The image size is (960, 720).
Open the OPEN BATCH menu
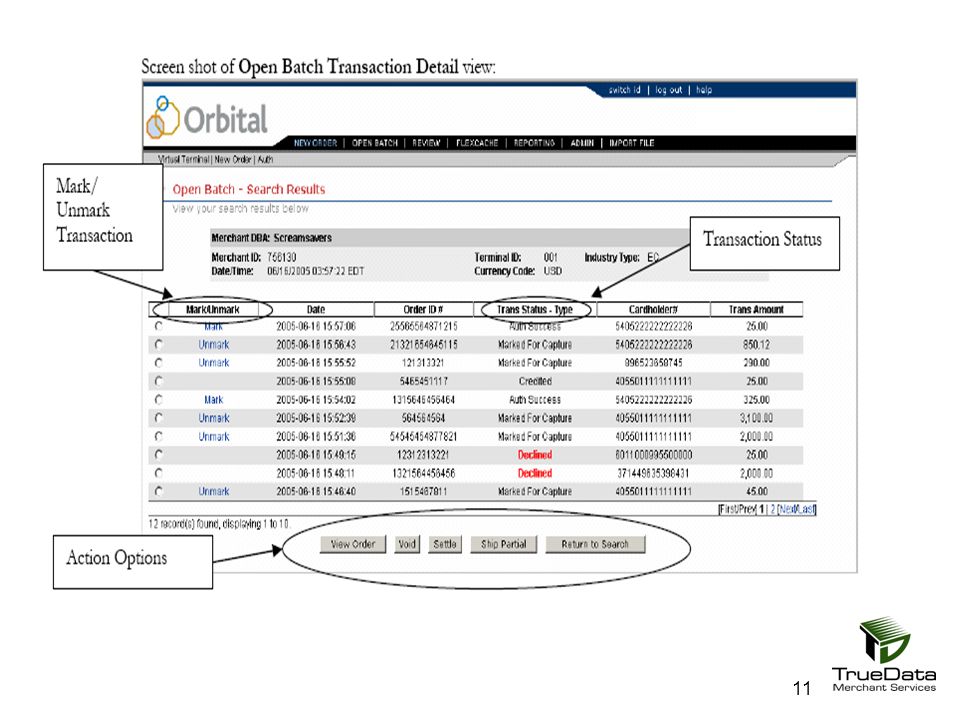point(375,143)
